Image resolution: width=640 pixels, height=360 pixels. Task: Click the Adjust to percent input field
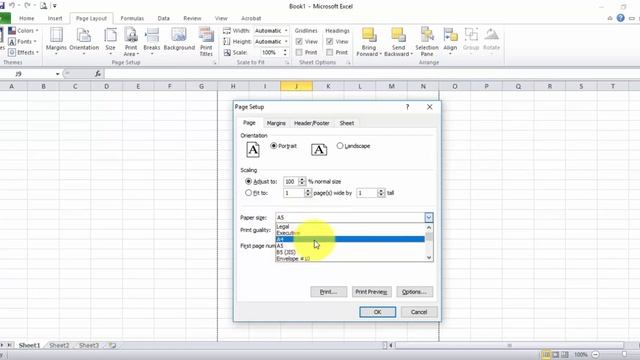(x=291, y=181)
